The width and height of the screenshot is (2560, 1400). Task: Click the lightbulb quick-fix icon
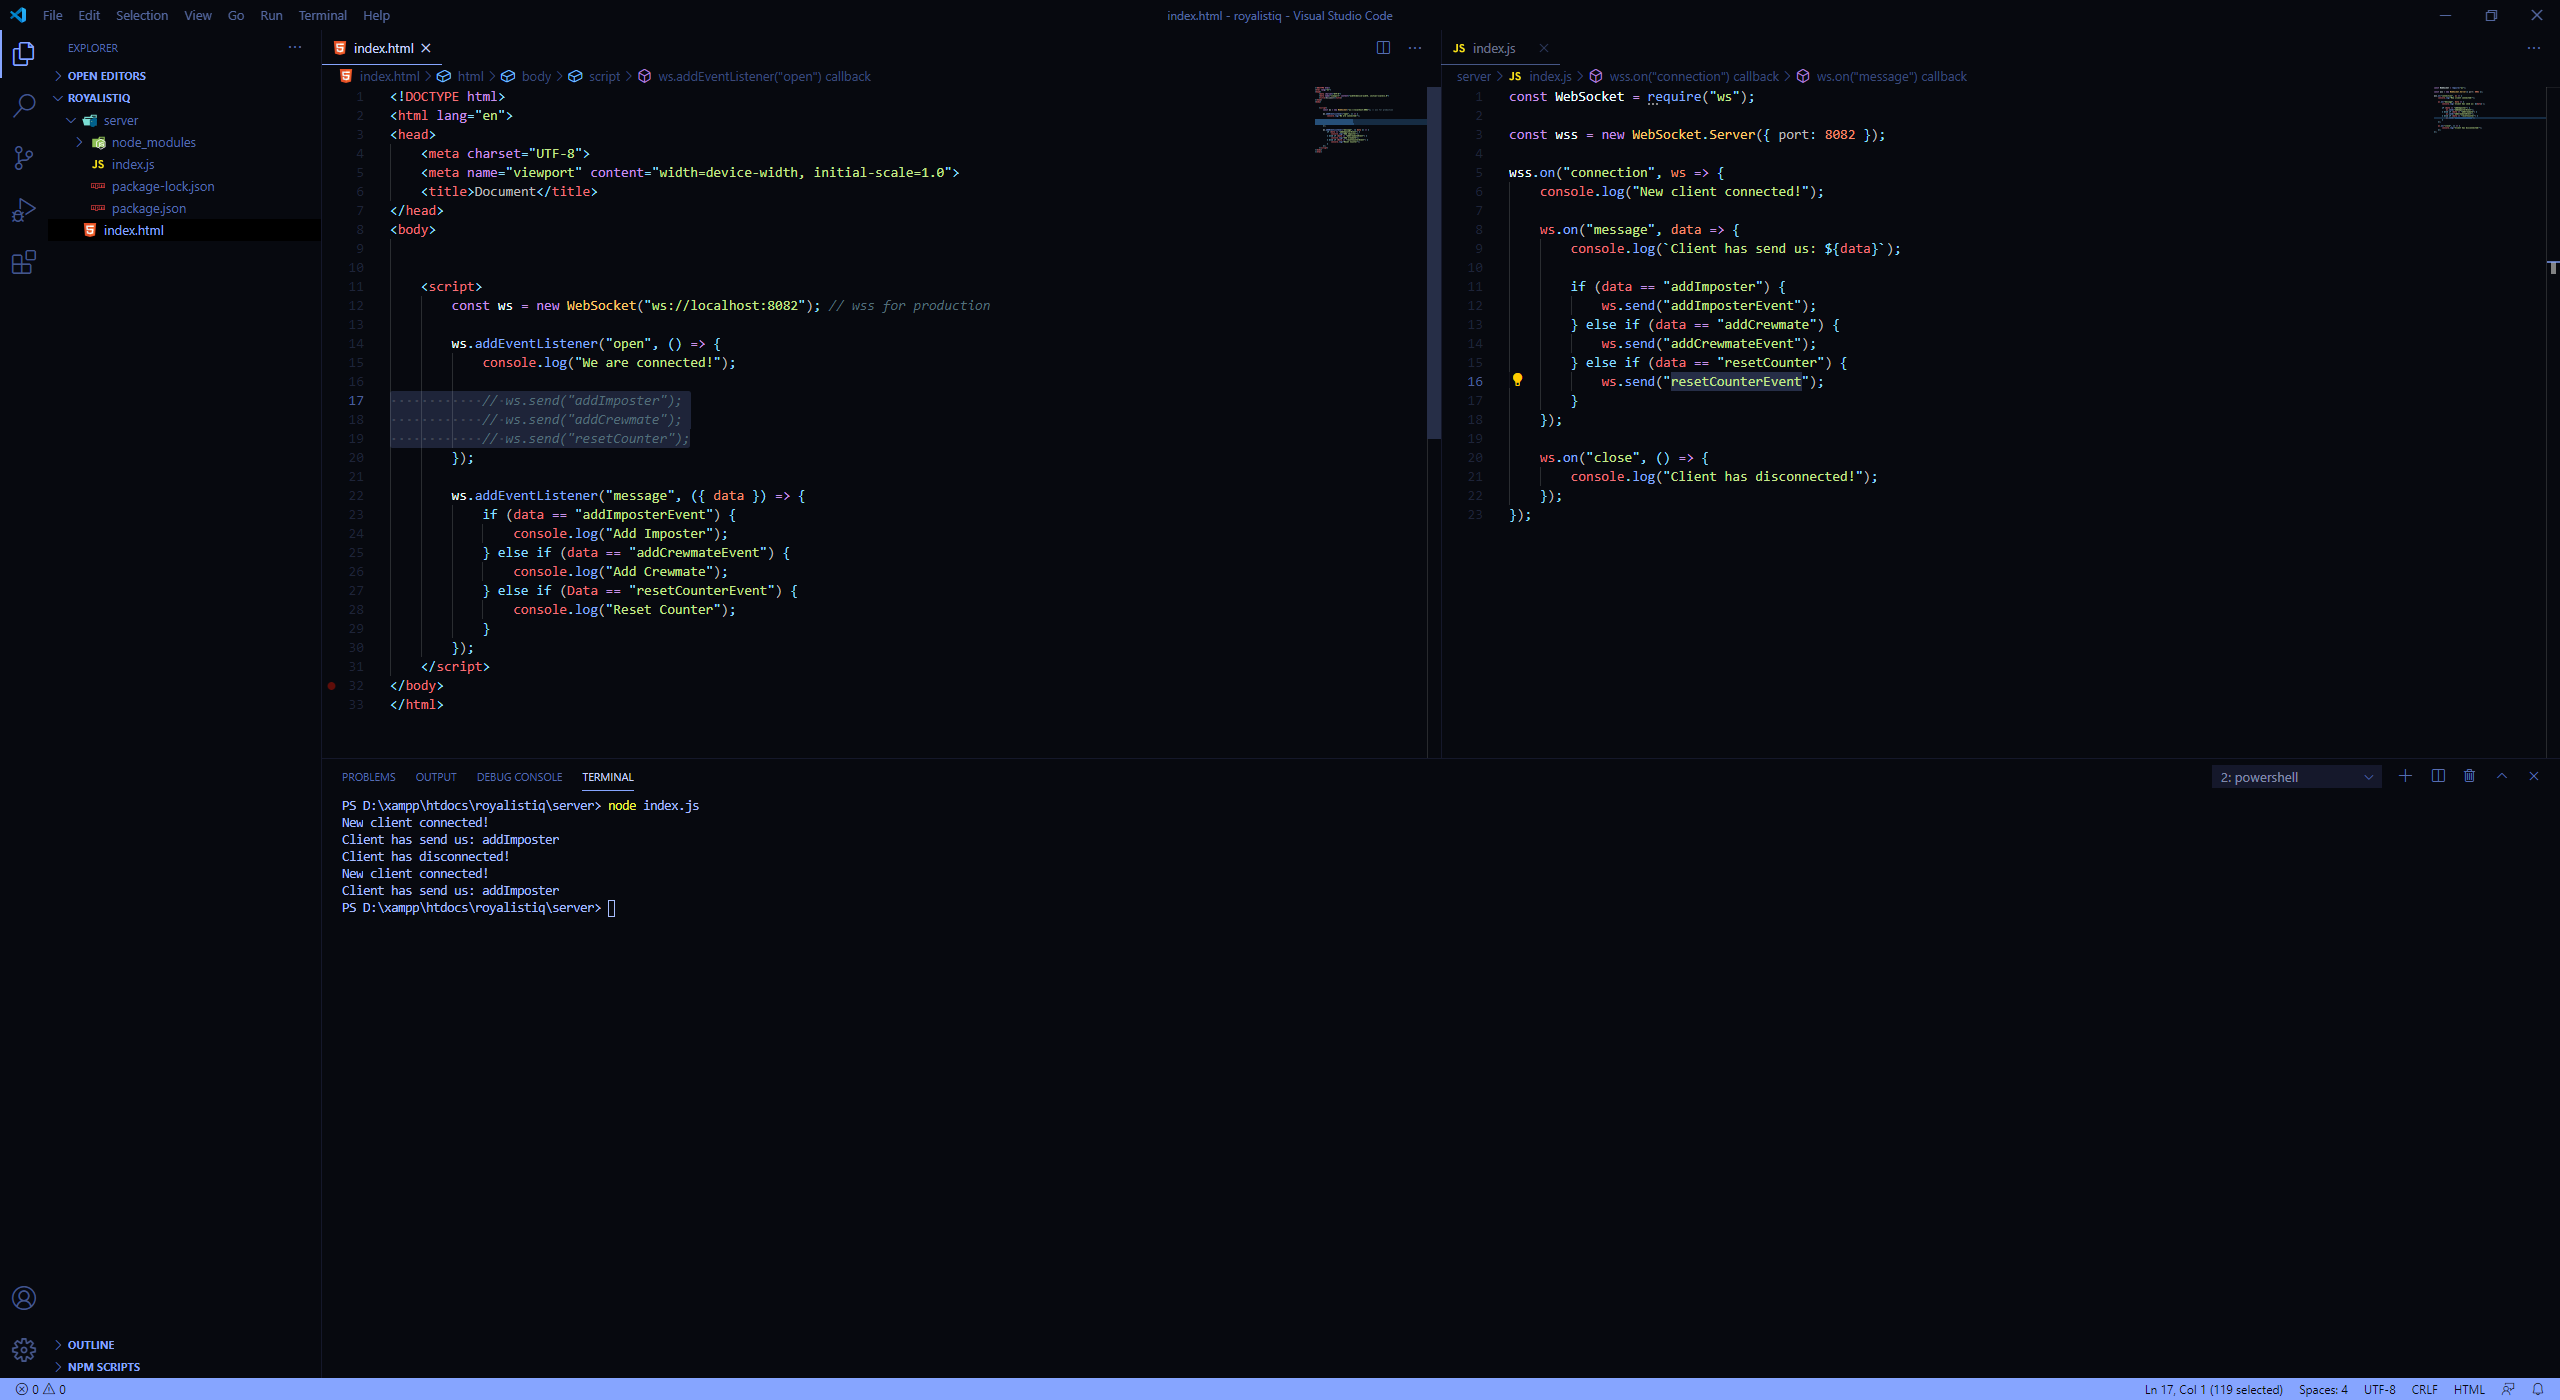1517,380
